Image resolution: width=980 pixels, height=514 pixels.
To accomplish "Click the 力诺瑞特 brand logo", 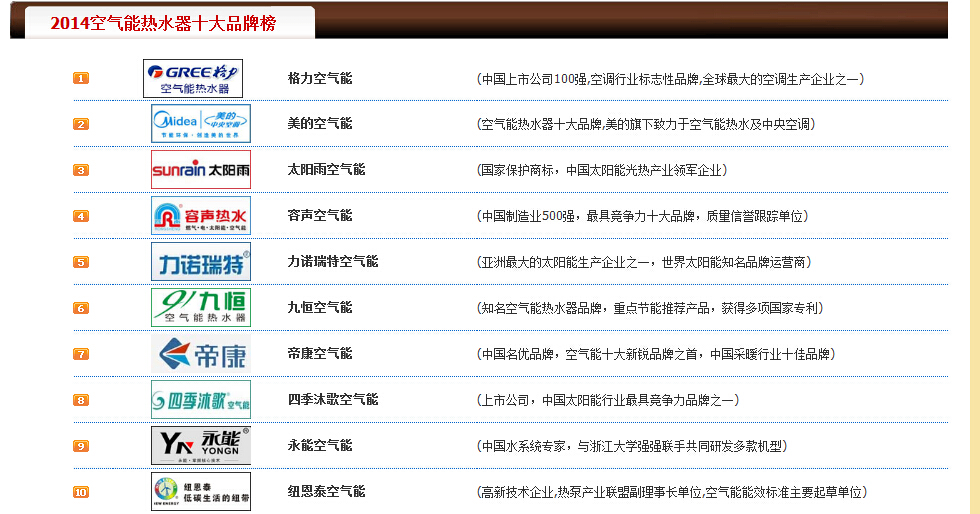I will (201, 261).
